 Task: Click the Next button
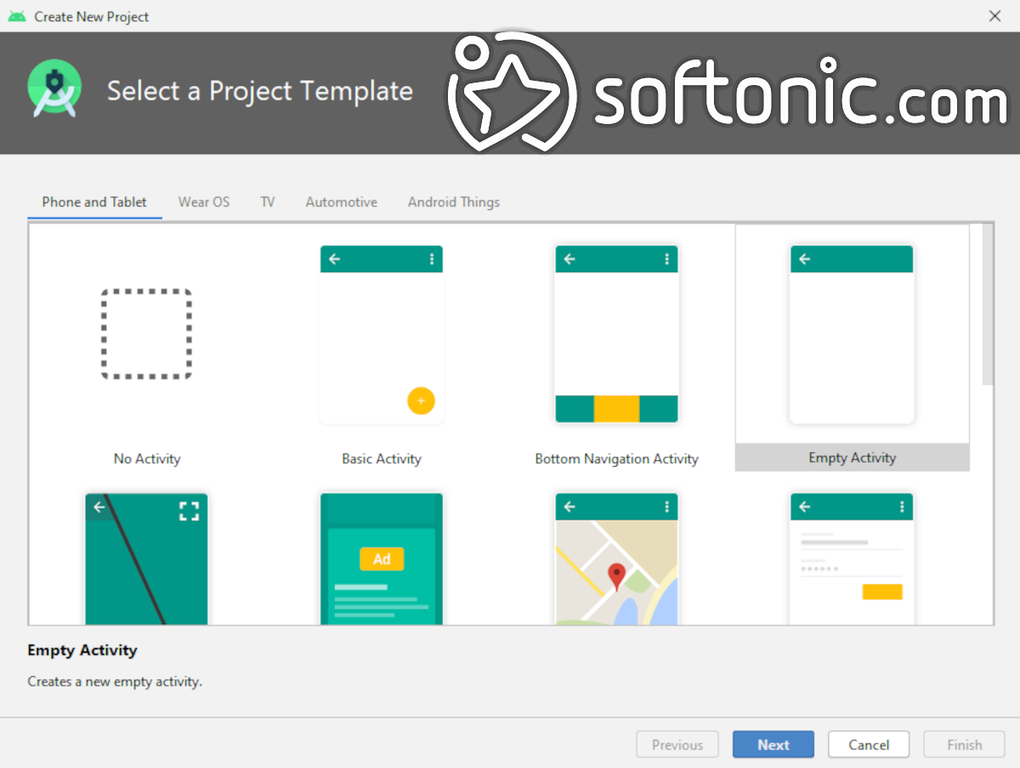pos(773,745)
